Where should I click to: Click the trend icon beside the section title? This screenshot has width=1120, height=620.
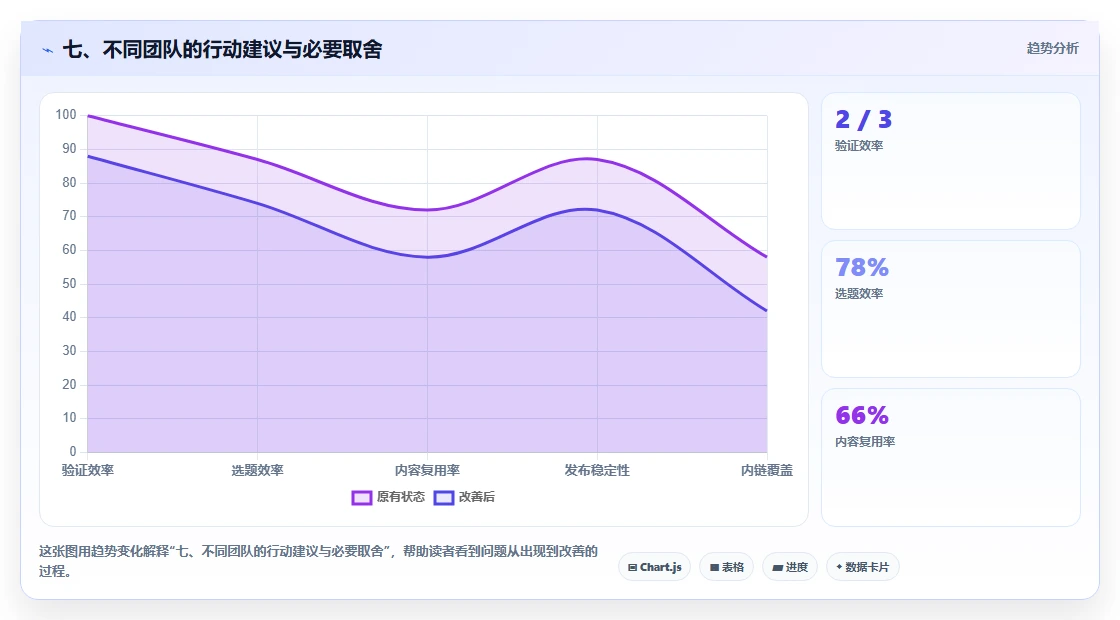47,50
